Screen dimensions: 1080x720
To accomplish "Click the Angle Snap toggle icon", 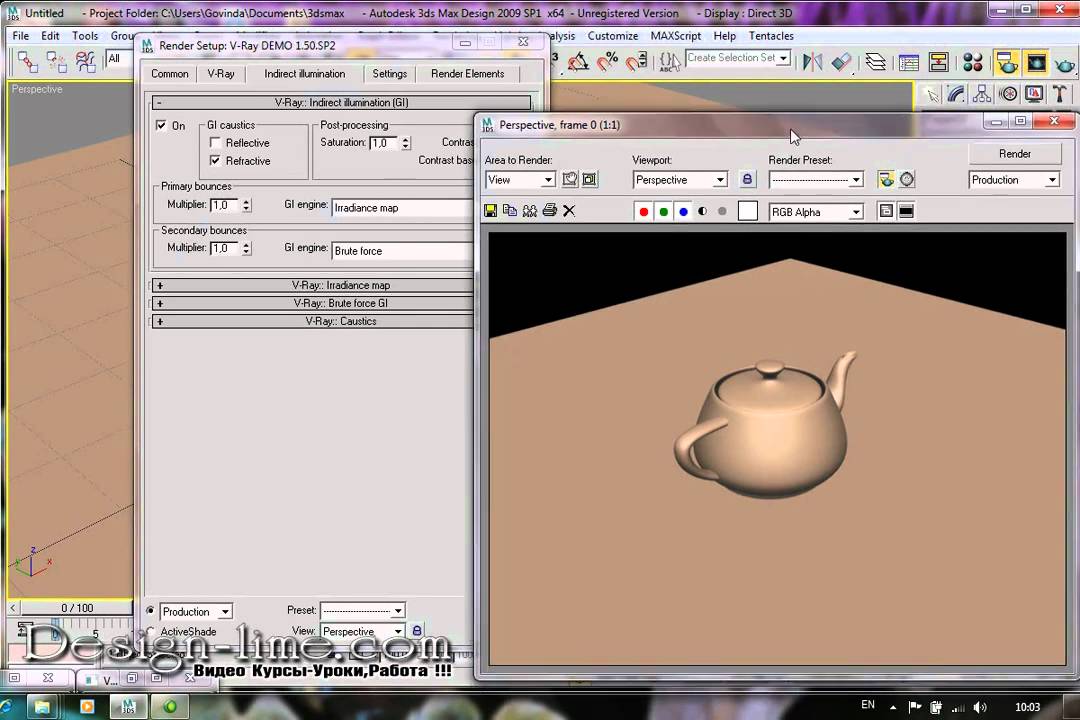I will 577,62.
